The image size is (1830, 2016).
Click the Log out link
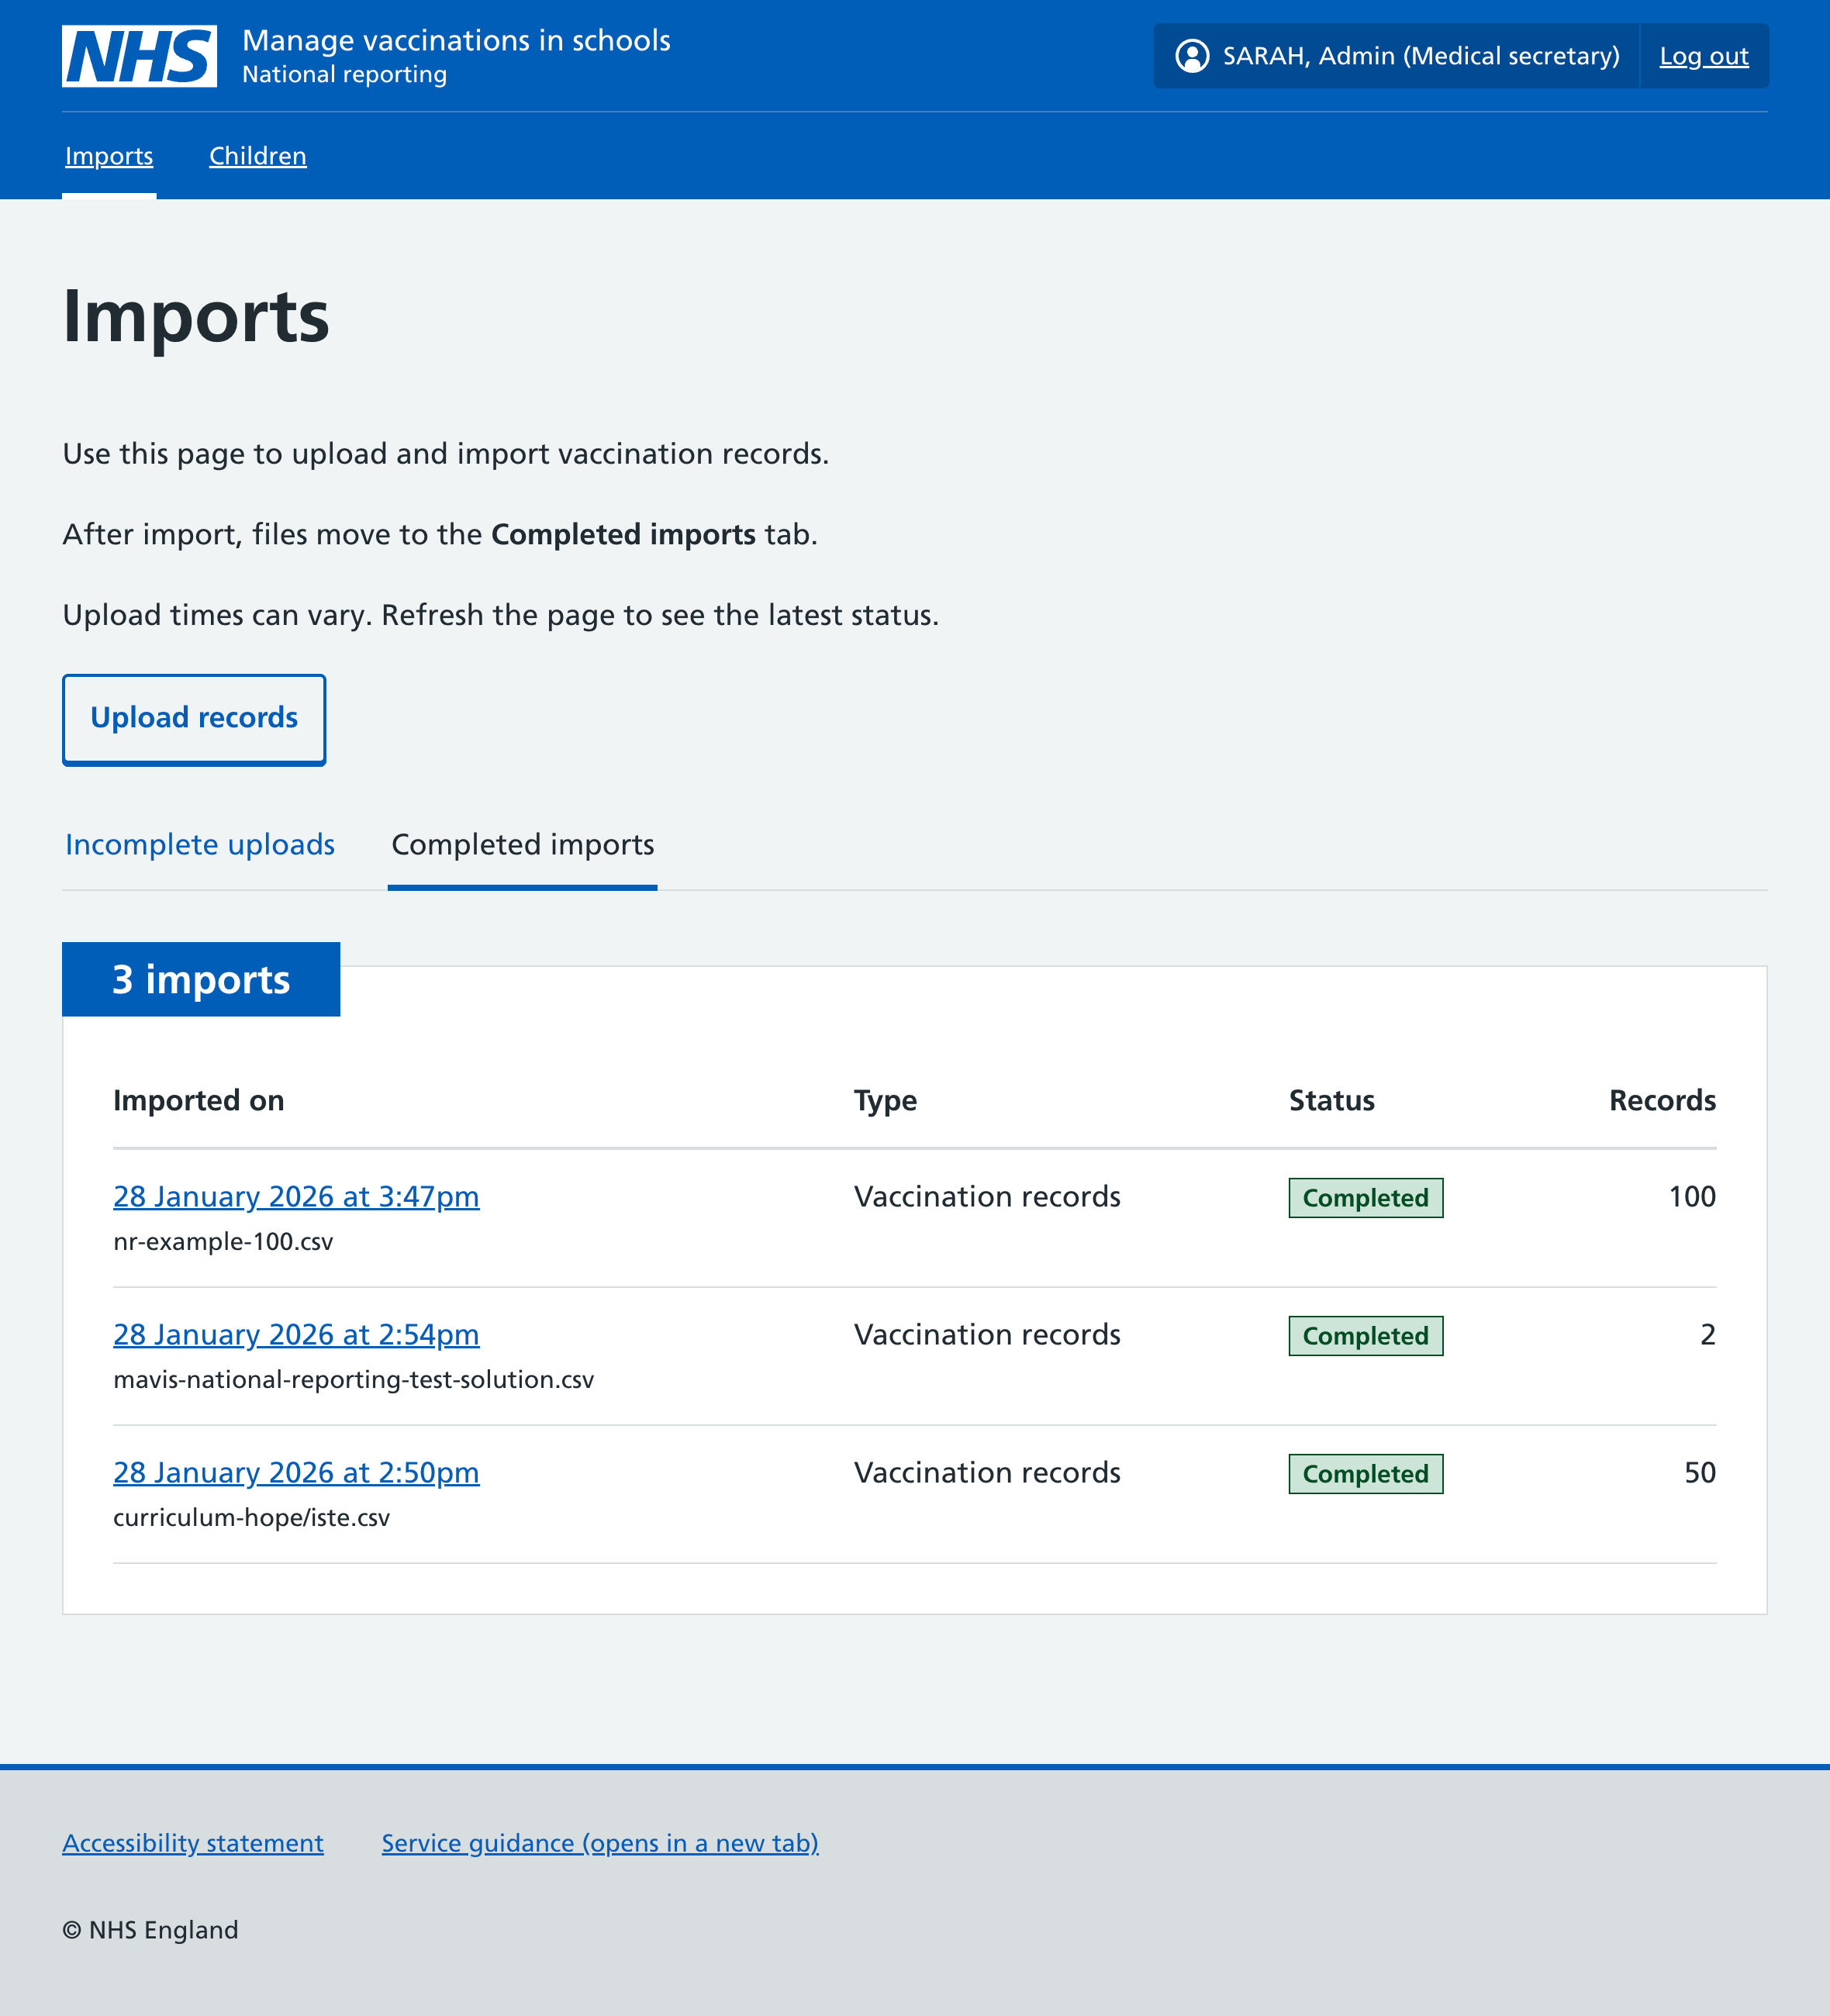(x=1703, y=56)
